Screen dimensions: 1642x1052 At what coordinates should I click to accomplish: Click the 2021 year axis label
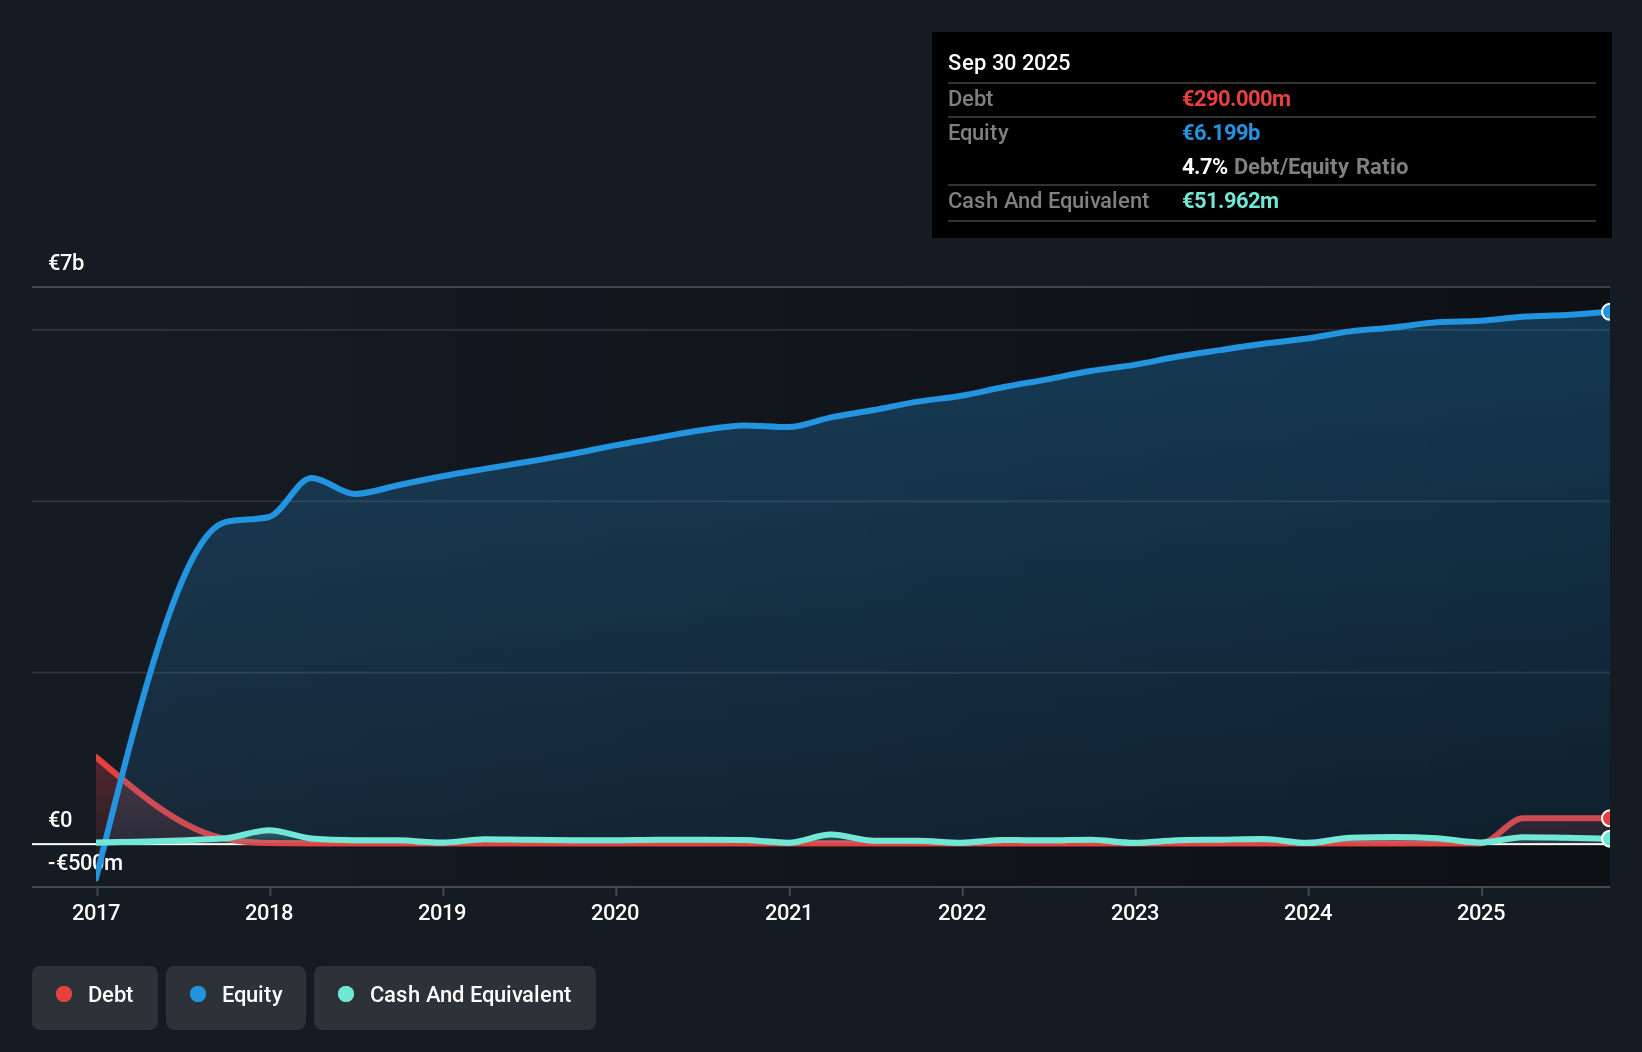pyautogui.click(x=789, y=912)
